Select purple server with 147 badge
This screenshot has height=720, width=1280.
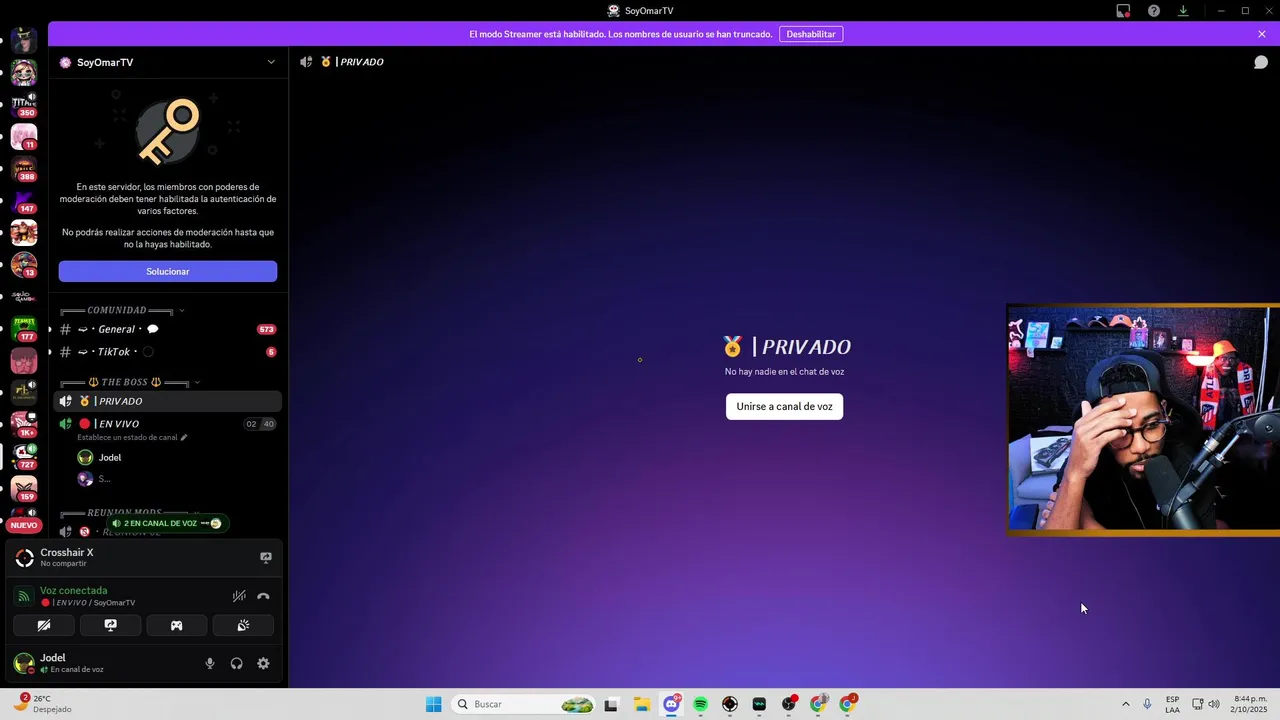pos(24,201)
